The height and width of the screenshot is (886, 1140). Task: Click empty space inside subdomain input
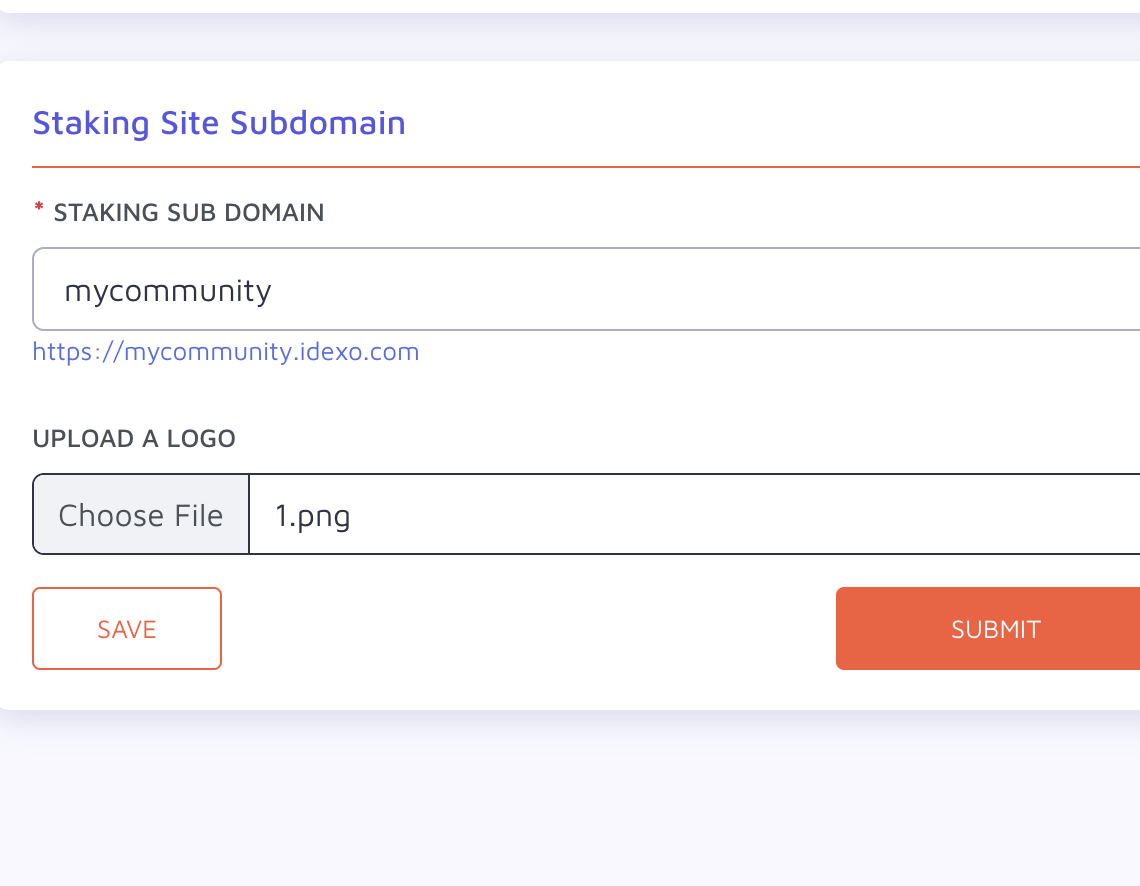pyautogui.click(x=691, y=289)
